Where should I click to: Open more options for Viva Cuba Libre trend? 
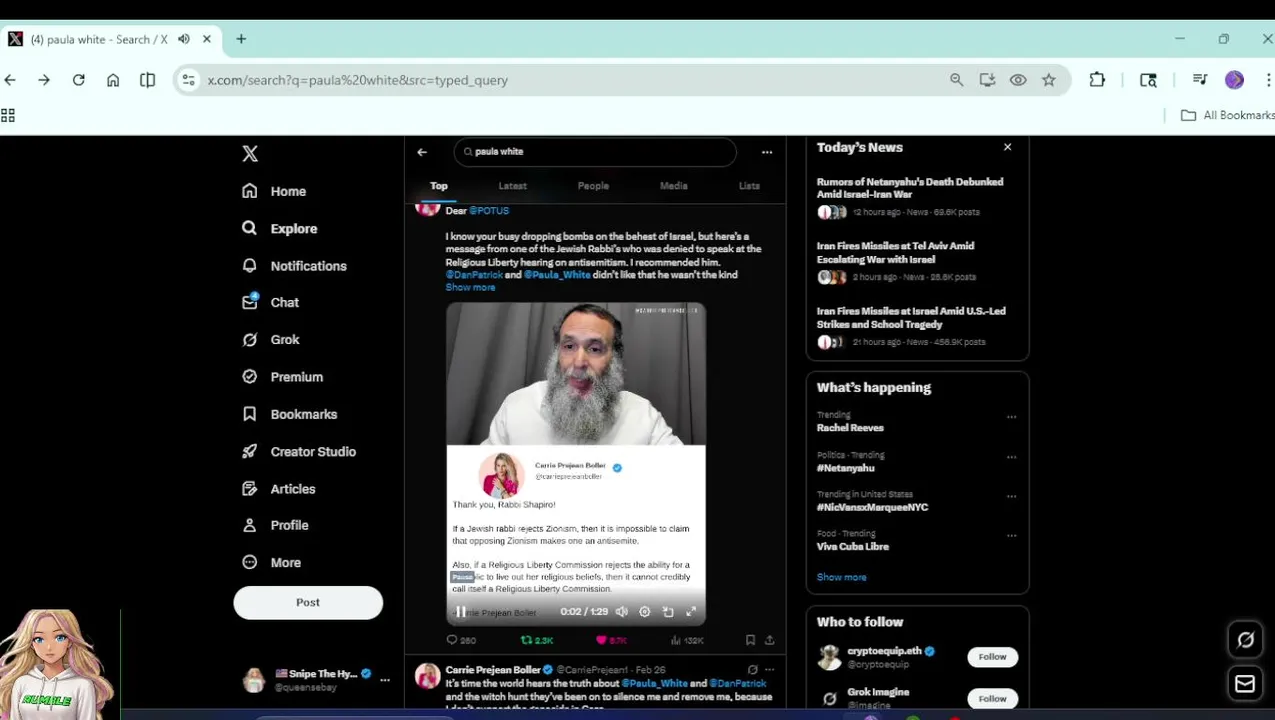(x=1011, y=536)
